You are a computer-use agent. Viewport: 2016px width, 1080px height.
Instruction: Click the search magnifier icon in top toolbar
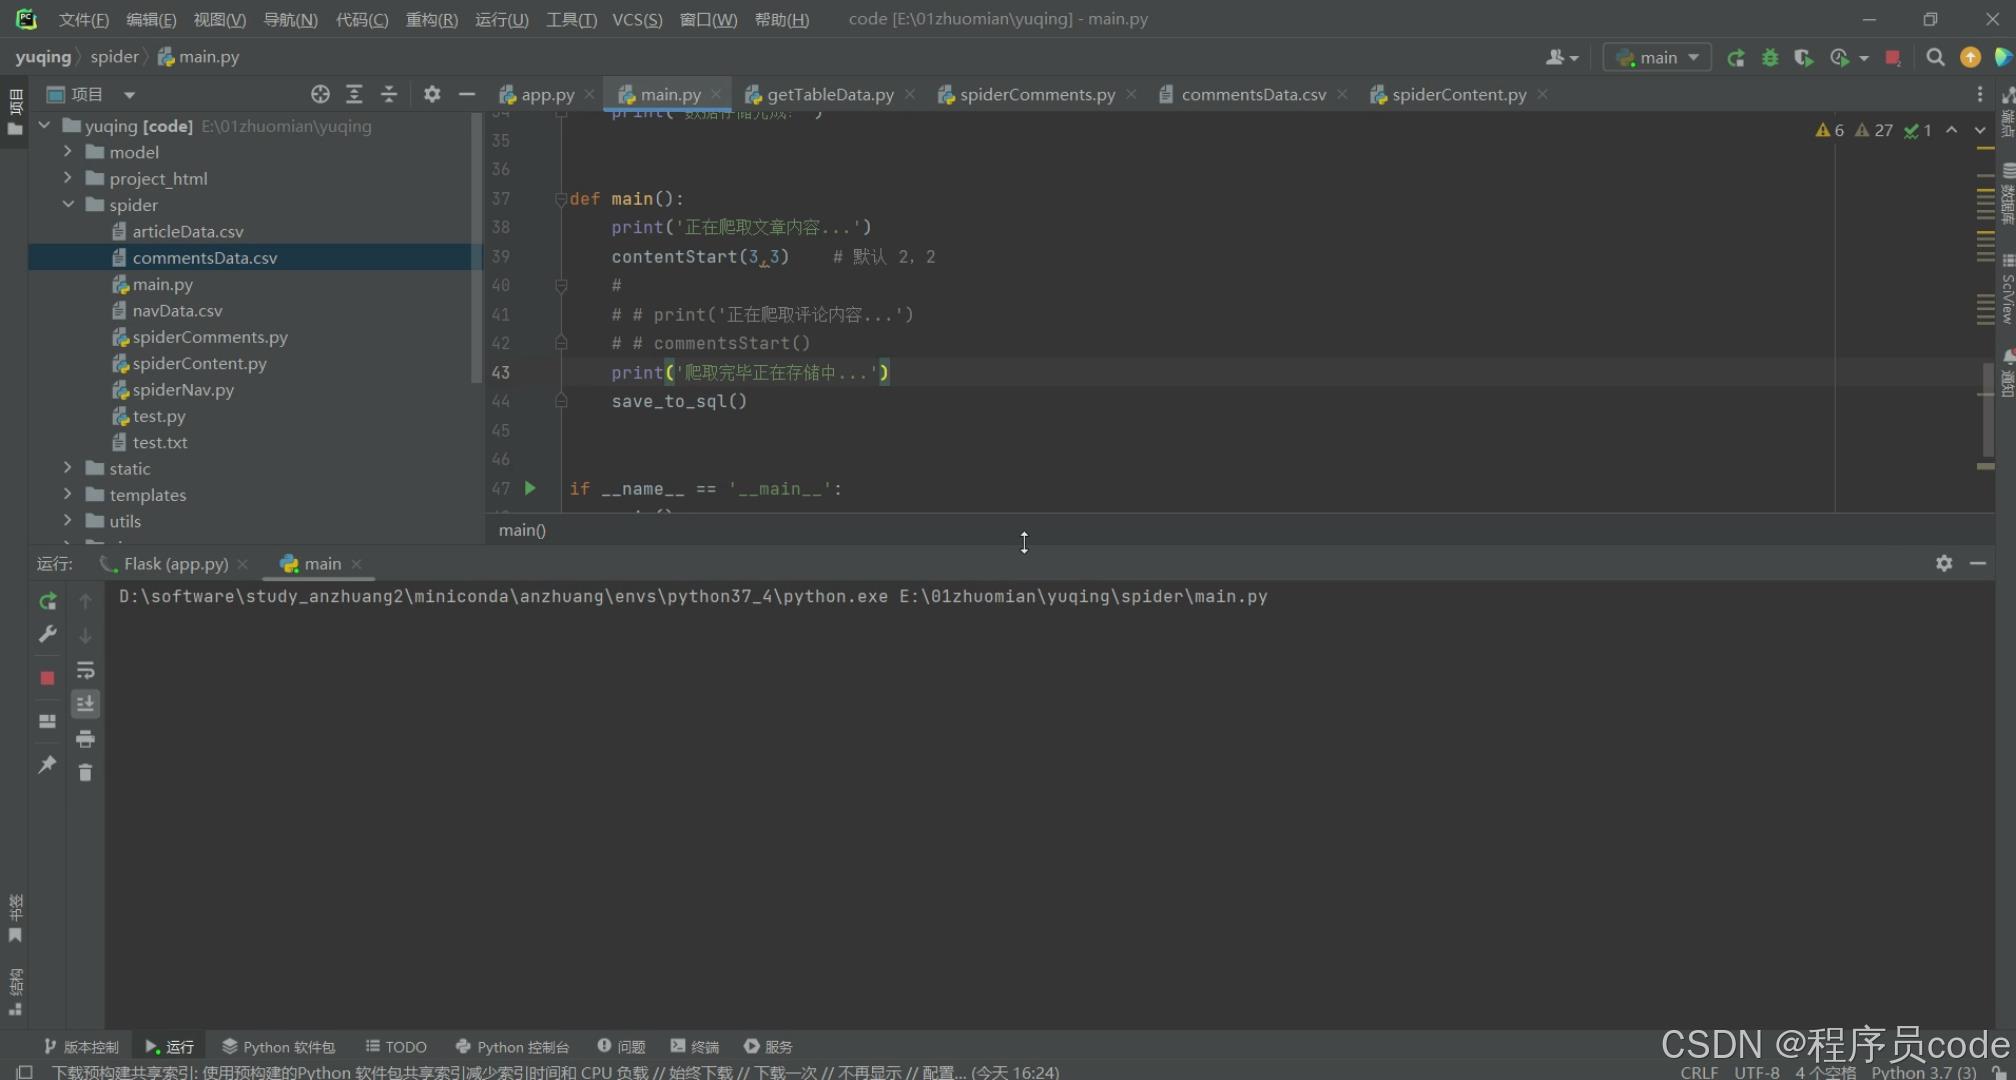[1935, 58]
